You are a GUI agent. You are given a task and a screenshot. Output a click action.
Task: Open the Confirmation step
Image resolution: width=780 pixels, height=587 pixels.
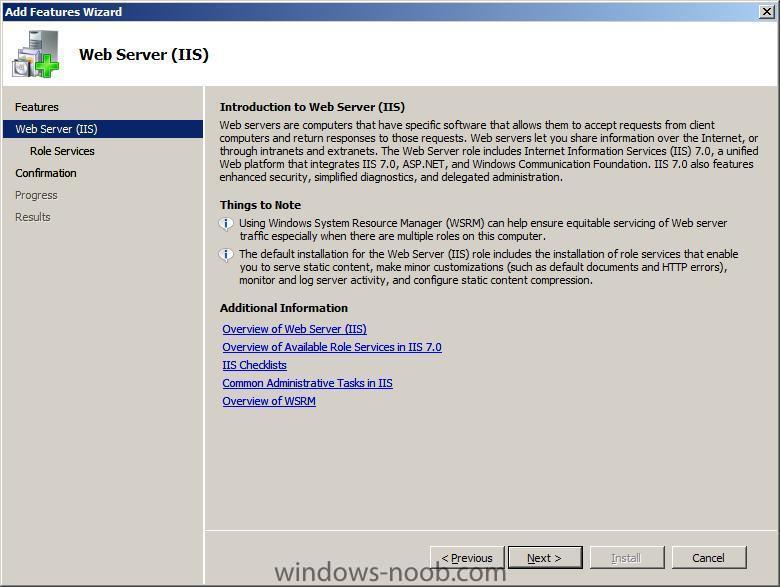(46, 173)
